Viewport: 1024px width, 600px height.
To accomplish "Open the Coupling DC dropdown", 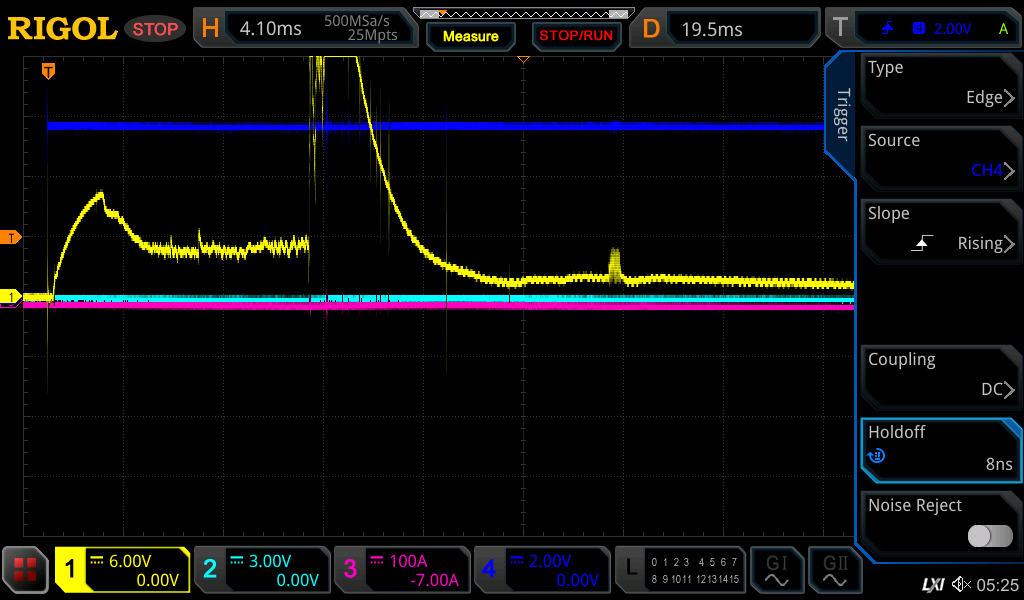I will tap(940, 375).
